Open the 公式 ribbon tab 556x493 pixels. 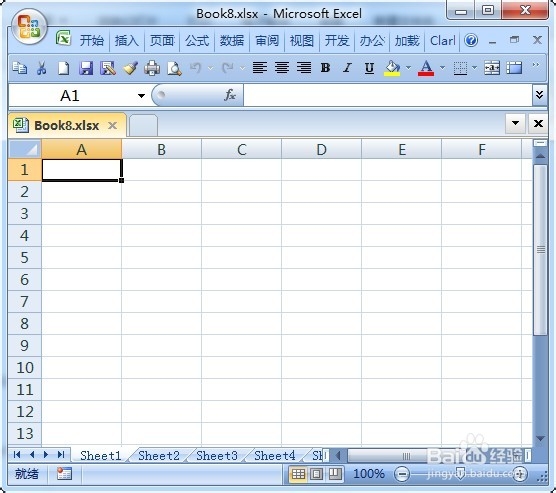[x=197, y=40]
